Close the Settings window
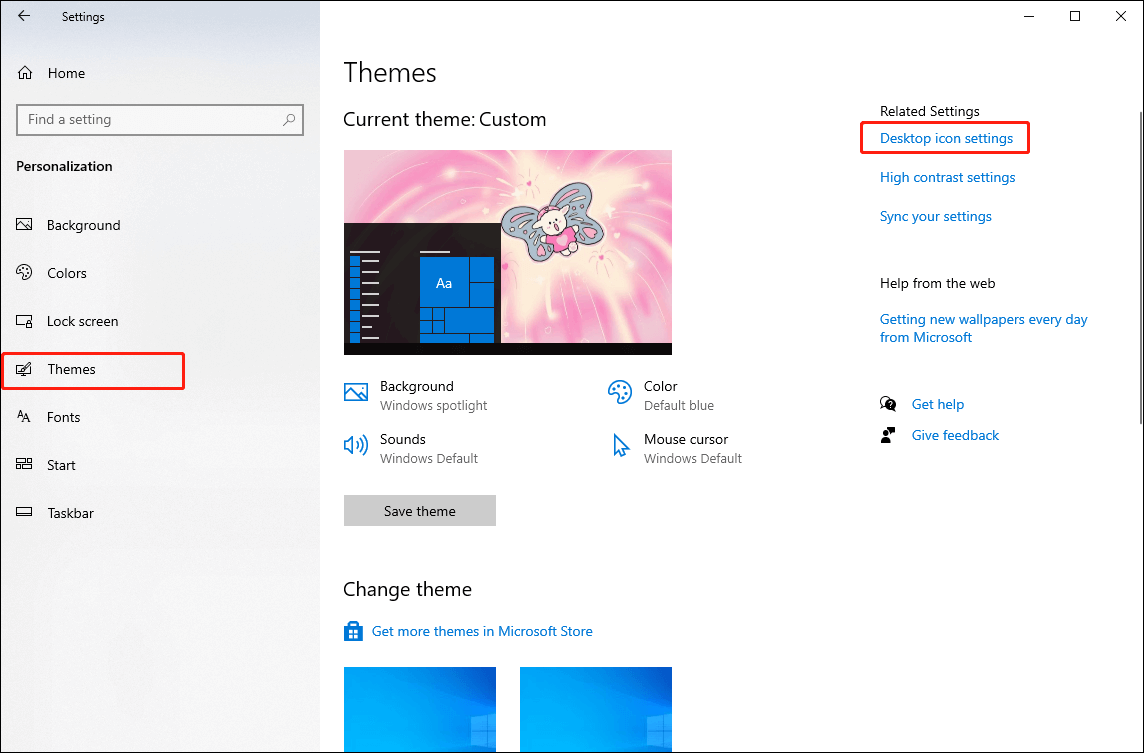The height and width of the screenshot is (753, 1144). [1121, 16]
